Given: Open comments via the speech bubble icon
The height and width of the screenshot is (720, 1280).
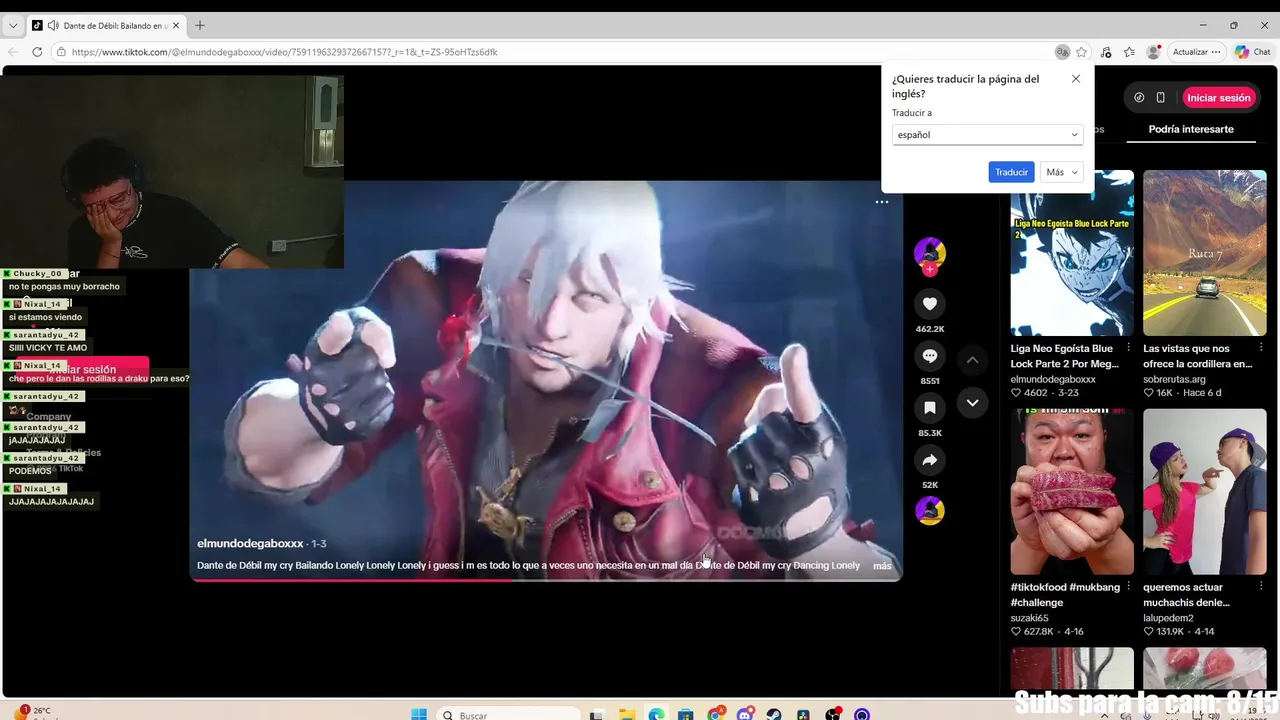Looking at the screenshot, I should tap(929, 356).
